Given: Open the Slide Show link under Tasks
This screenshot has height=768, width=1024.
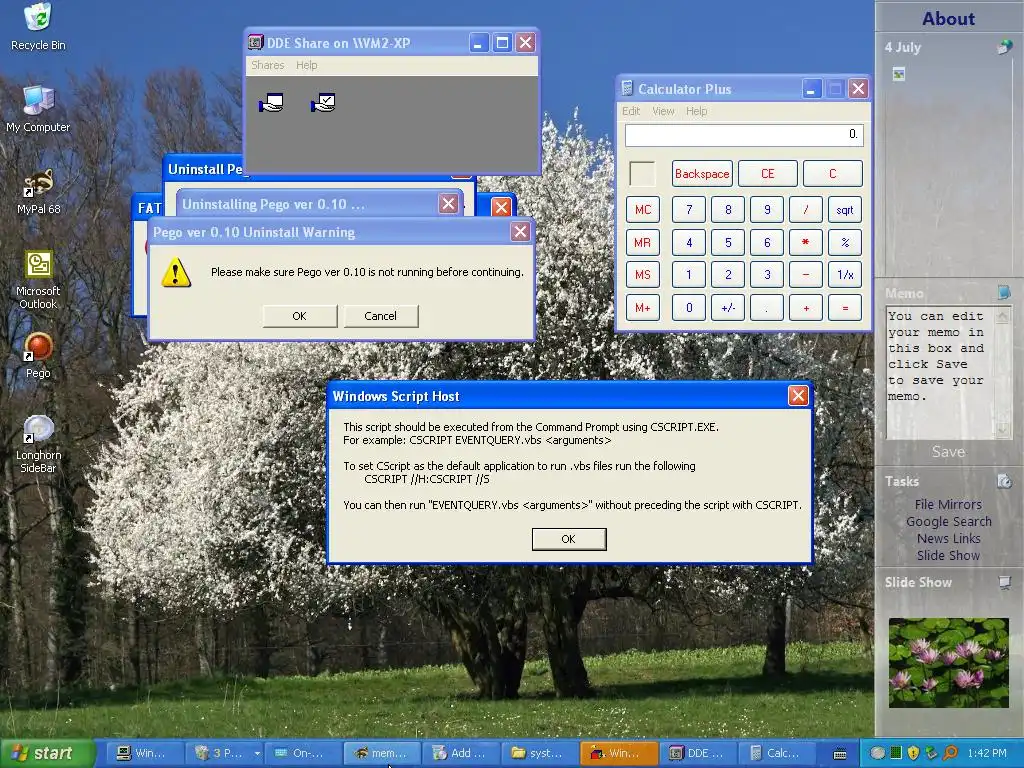Looking at the screenshot, I should click(948, 555).
